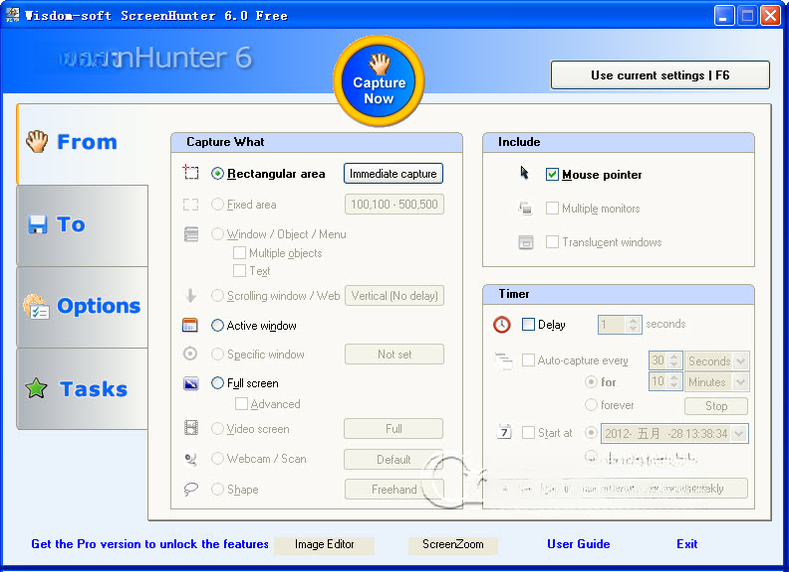The image size is (789, 572).
Task: Select the Full screen radio button
Action: tap(217, 383)
